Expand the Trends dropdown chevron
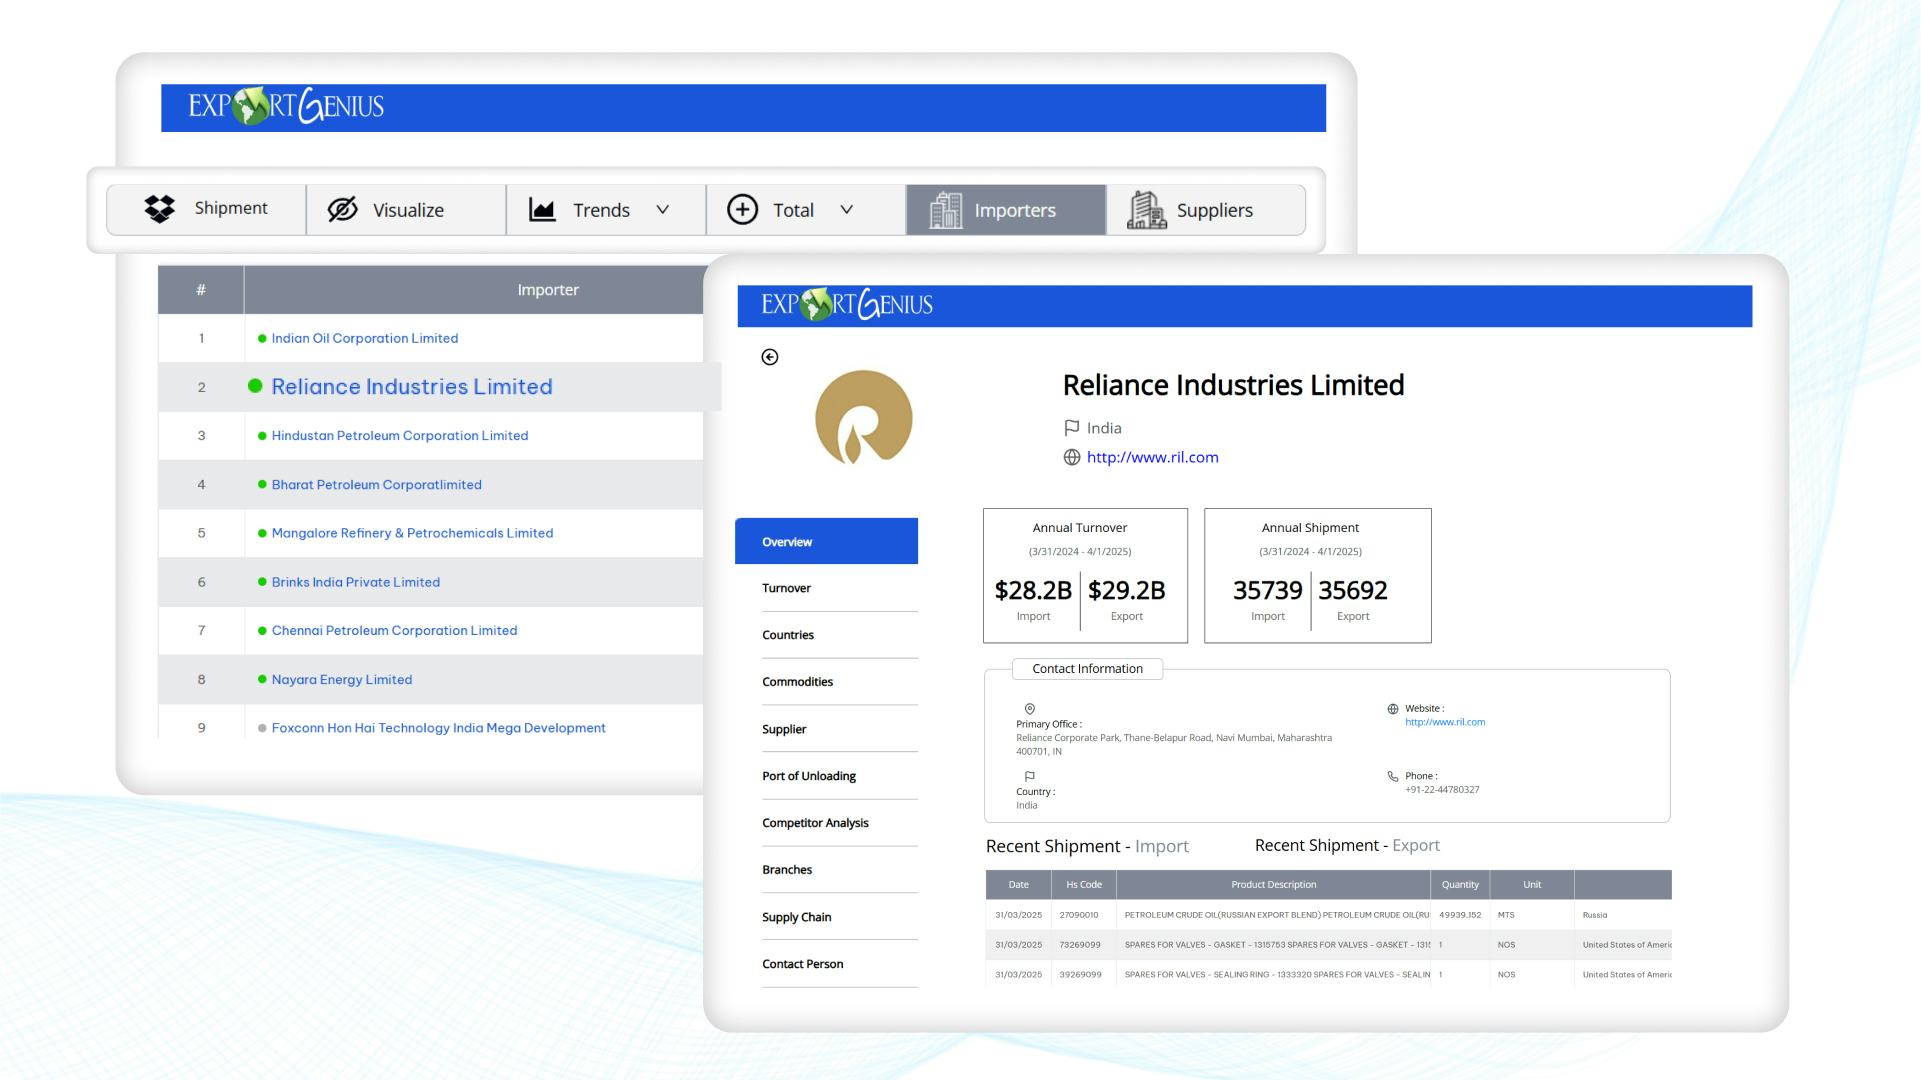1921x1080 pixels. pos(662,210)
